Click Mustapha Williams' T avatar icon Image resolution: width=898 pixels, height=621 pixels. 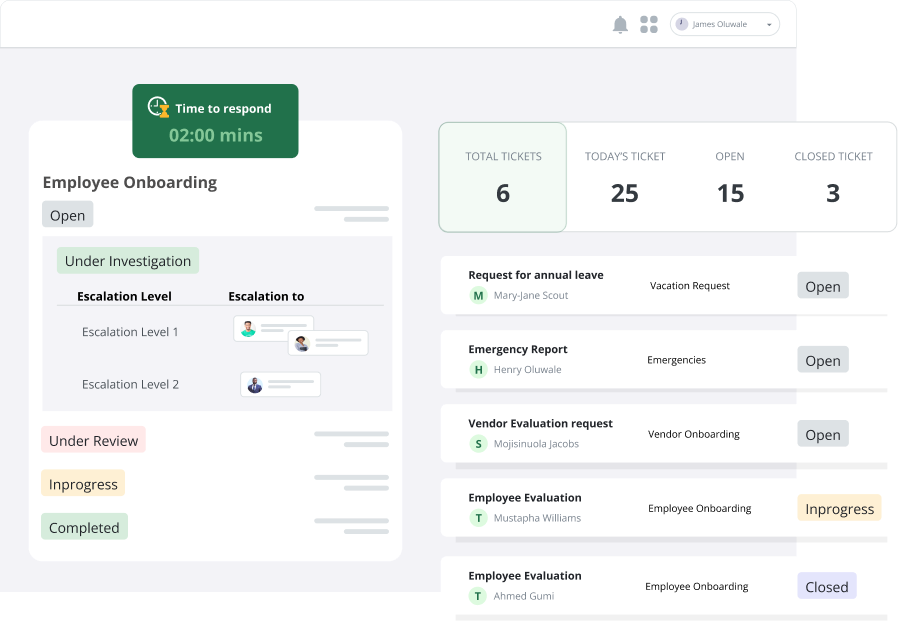pyautogui.click(x=479, y=518)
